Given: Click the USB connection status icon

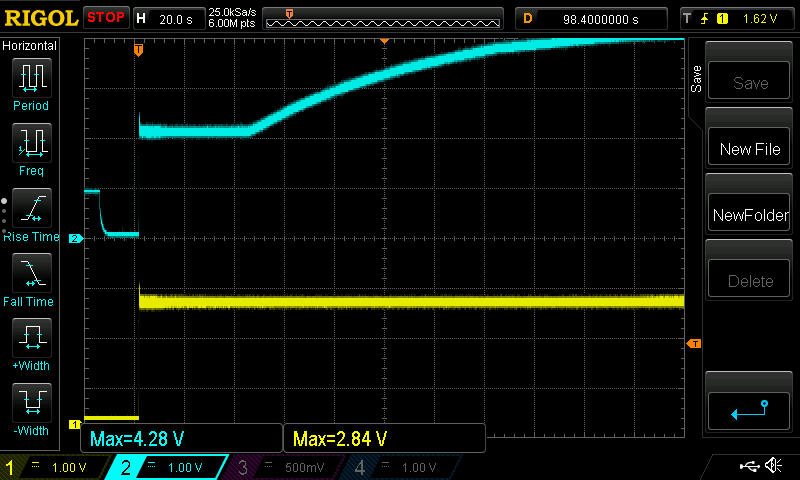Looking at the screenshot, I should coord(749,466).
